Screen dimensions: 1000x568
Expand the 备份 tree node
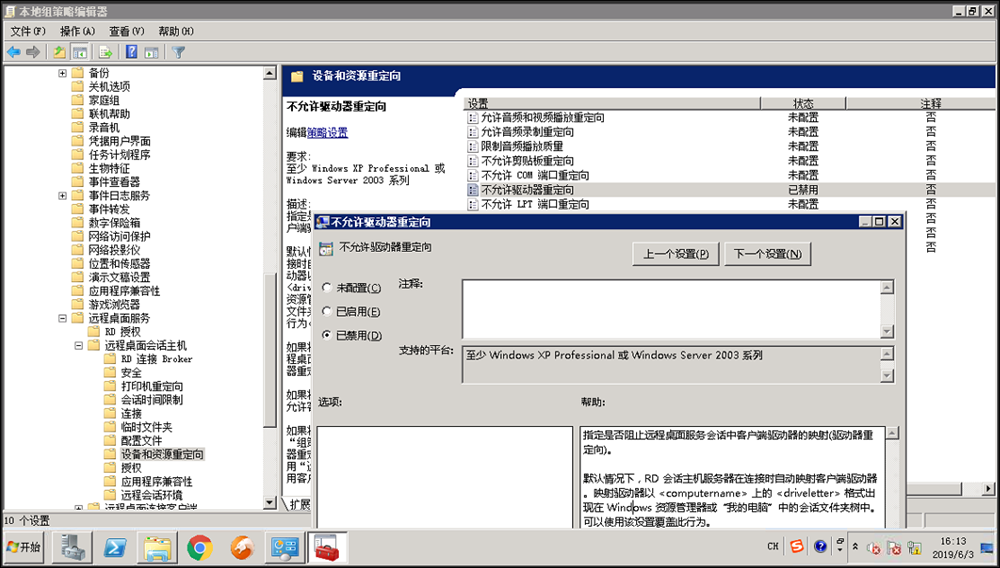click(63, 73)
